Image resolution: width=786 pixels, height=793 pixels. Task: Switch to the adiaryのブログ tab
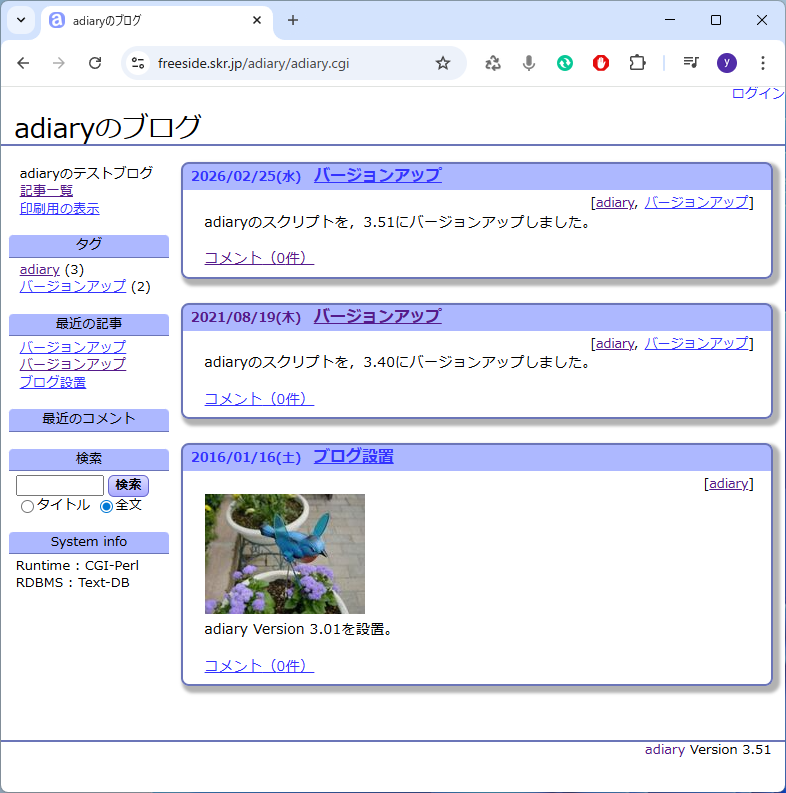[150, 20]
